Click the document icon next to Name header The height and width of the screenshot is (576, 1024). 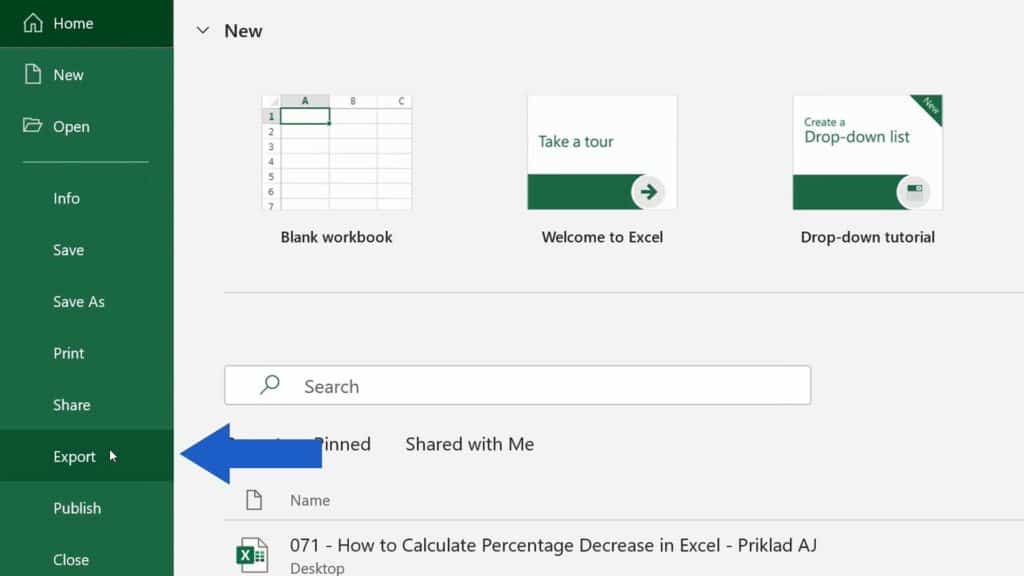click(253, 499)
